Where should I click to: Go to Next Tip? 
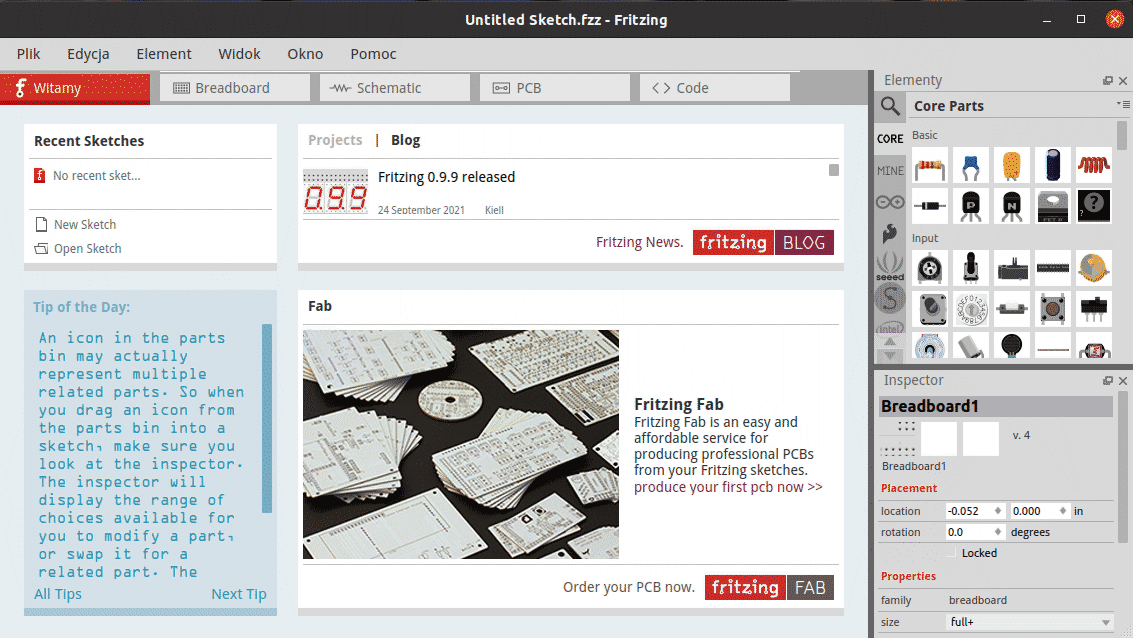tap(238, 594)
